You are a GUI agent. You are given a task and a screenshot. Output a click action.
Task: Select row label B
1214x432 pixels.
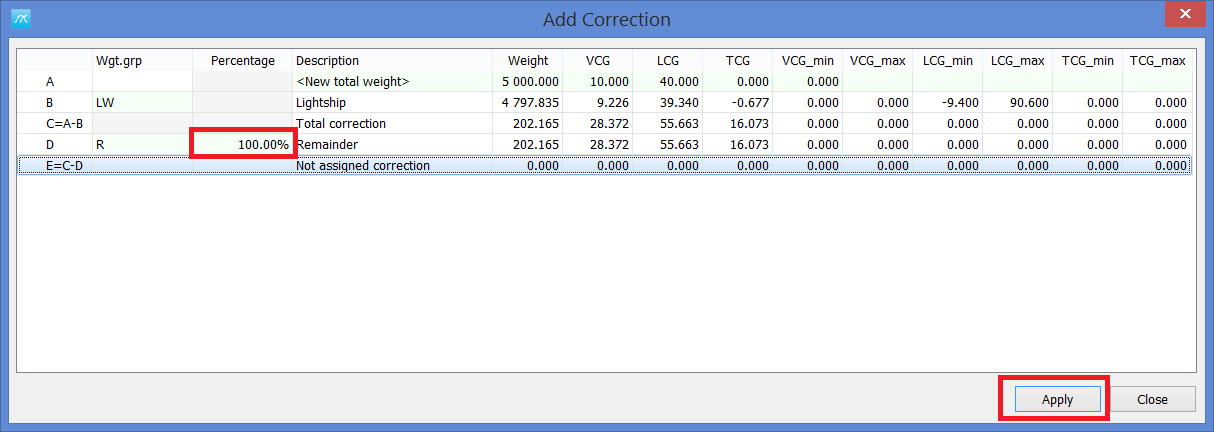(55, 102)
